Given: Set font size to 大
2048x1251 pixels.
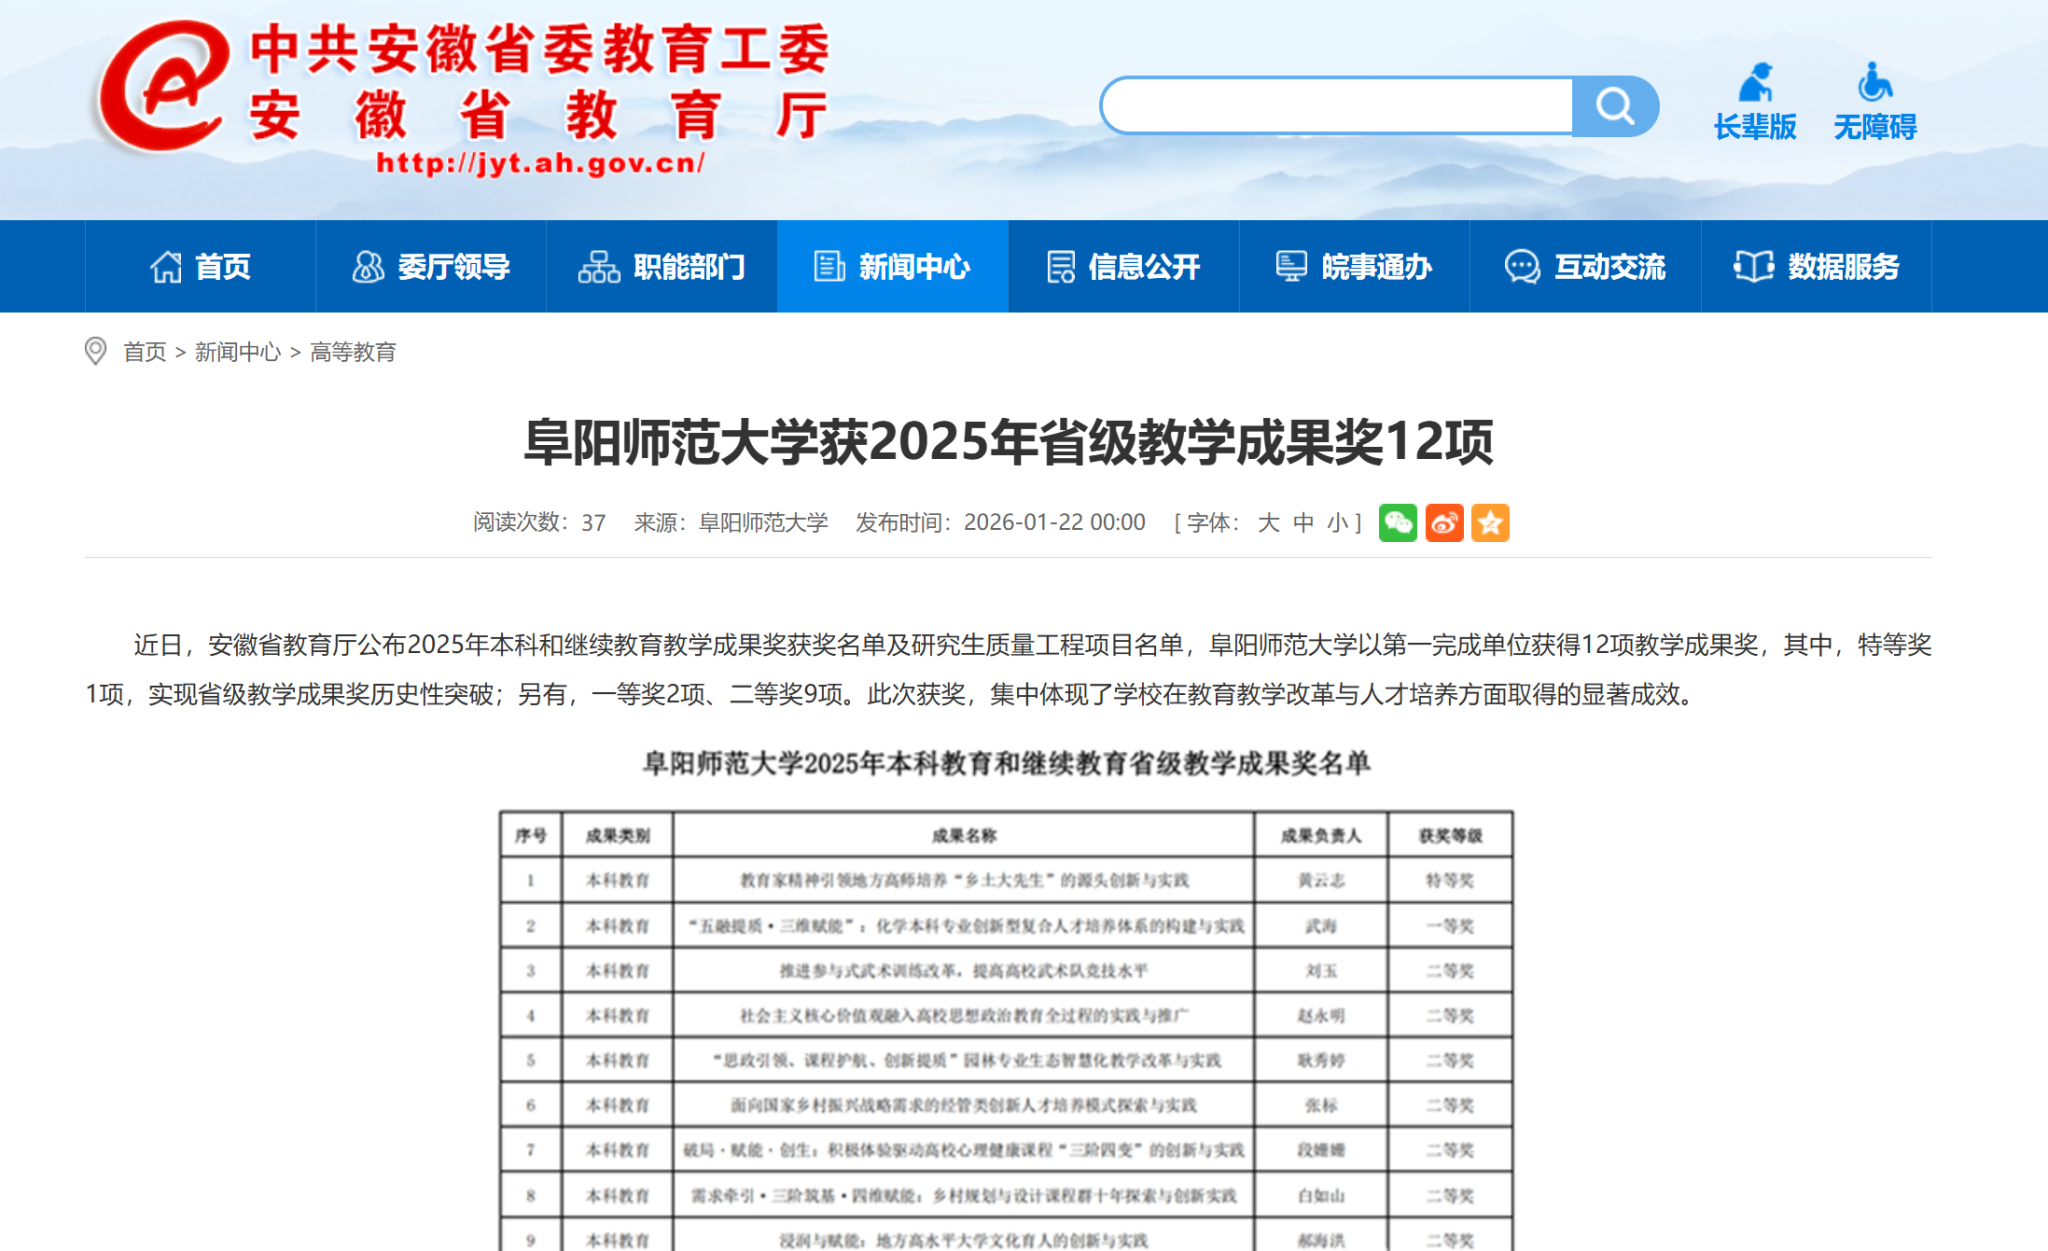Looking at the screenshot, I should click(x=1268, y=523).
